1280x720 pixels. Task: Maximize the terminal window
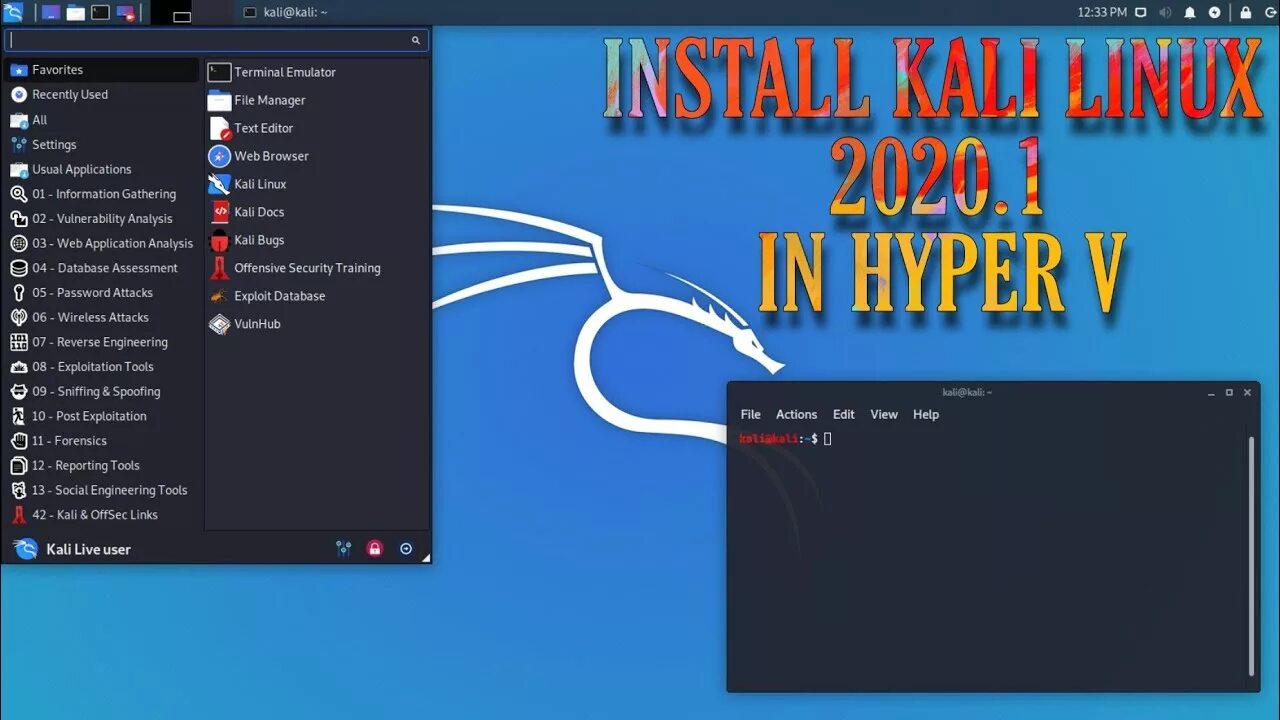coord(1229,392)
